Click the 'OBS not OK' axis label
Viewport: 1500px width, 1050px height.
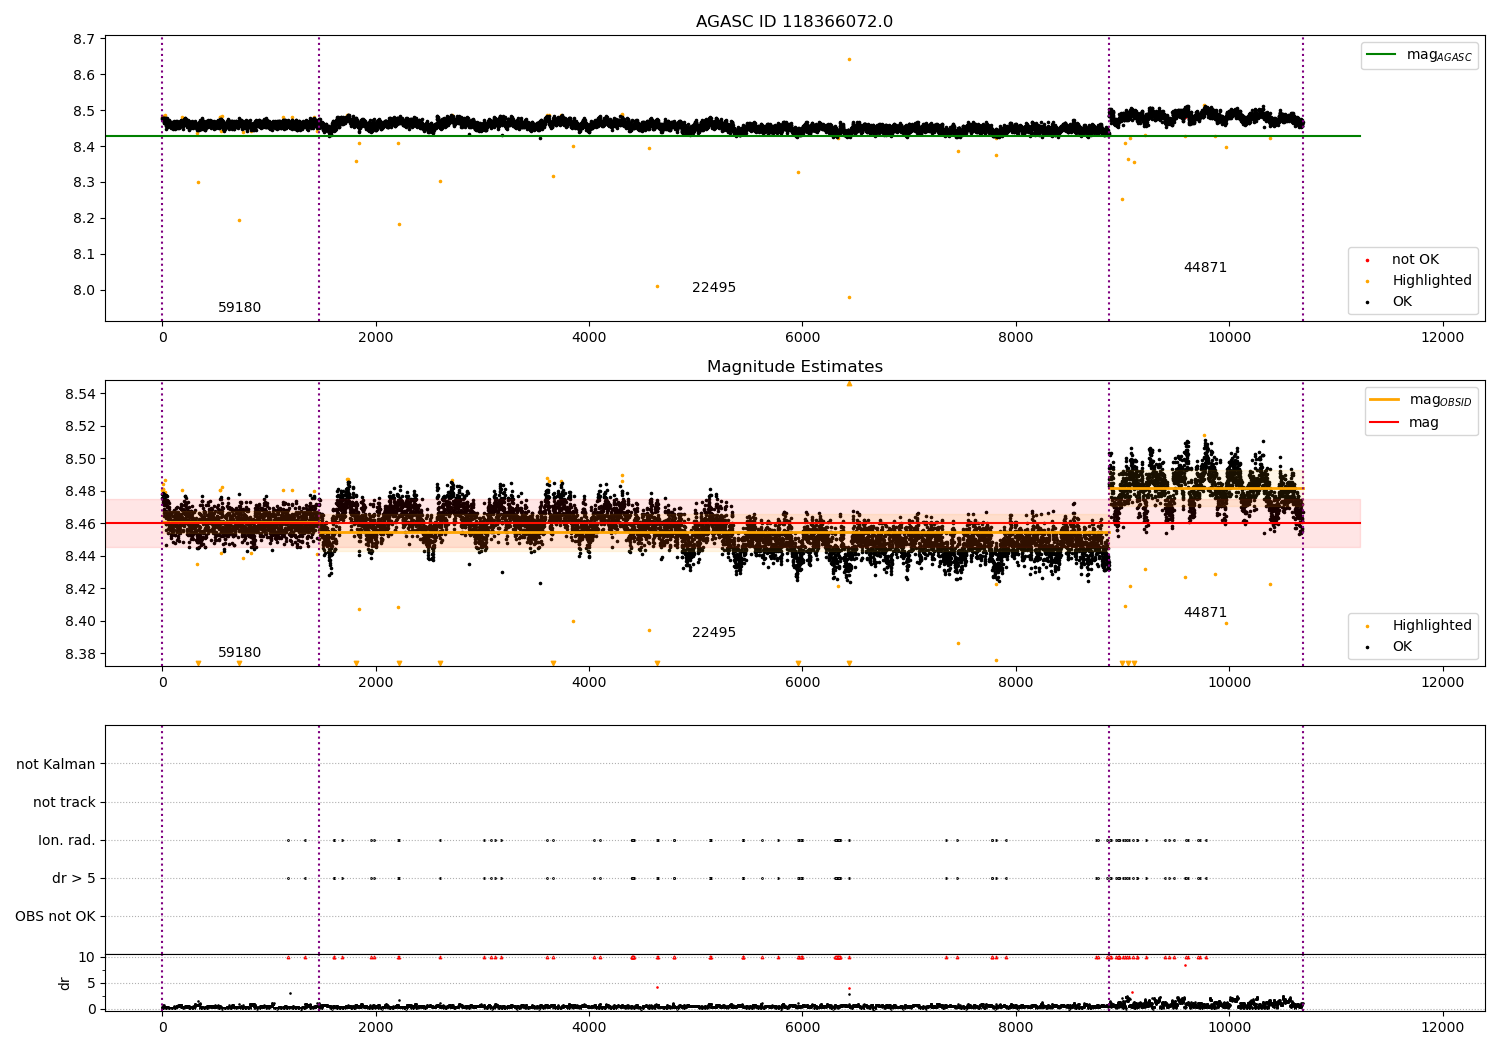(55, 917)
